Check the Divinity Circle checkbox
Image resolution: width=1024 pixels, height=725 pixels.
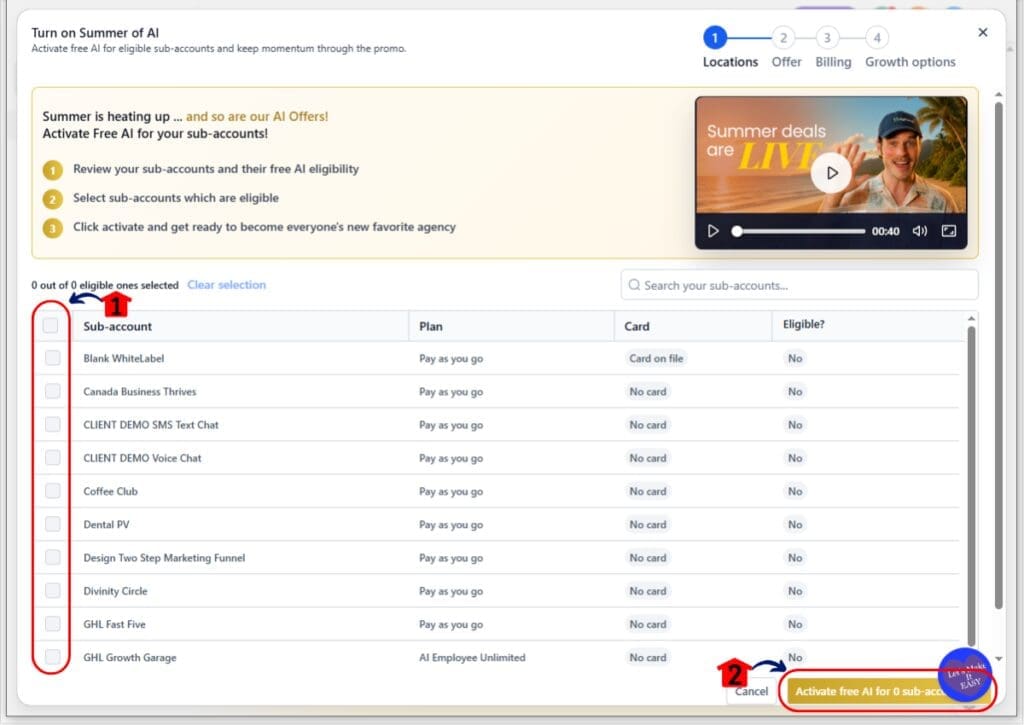(52, 591)
